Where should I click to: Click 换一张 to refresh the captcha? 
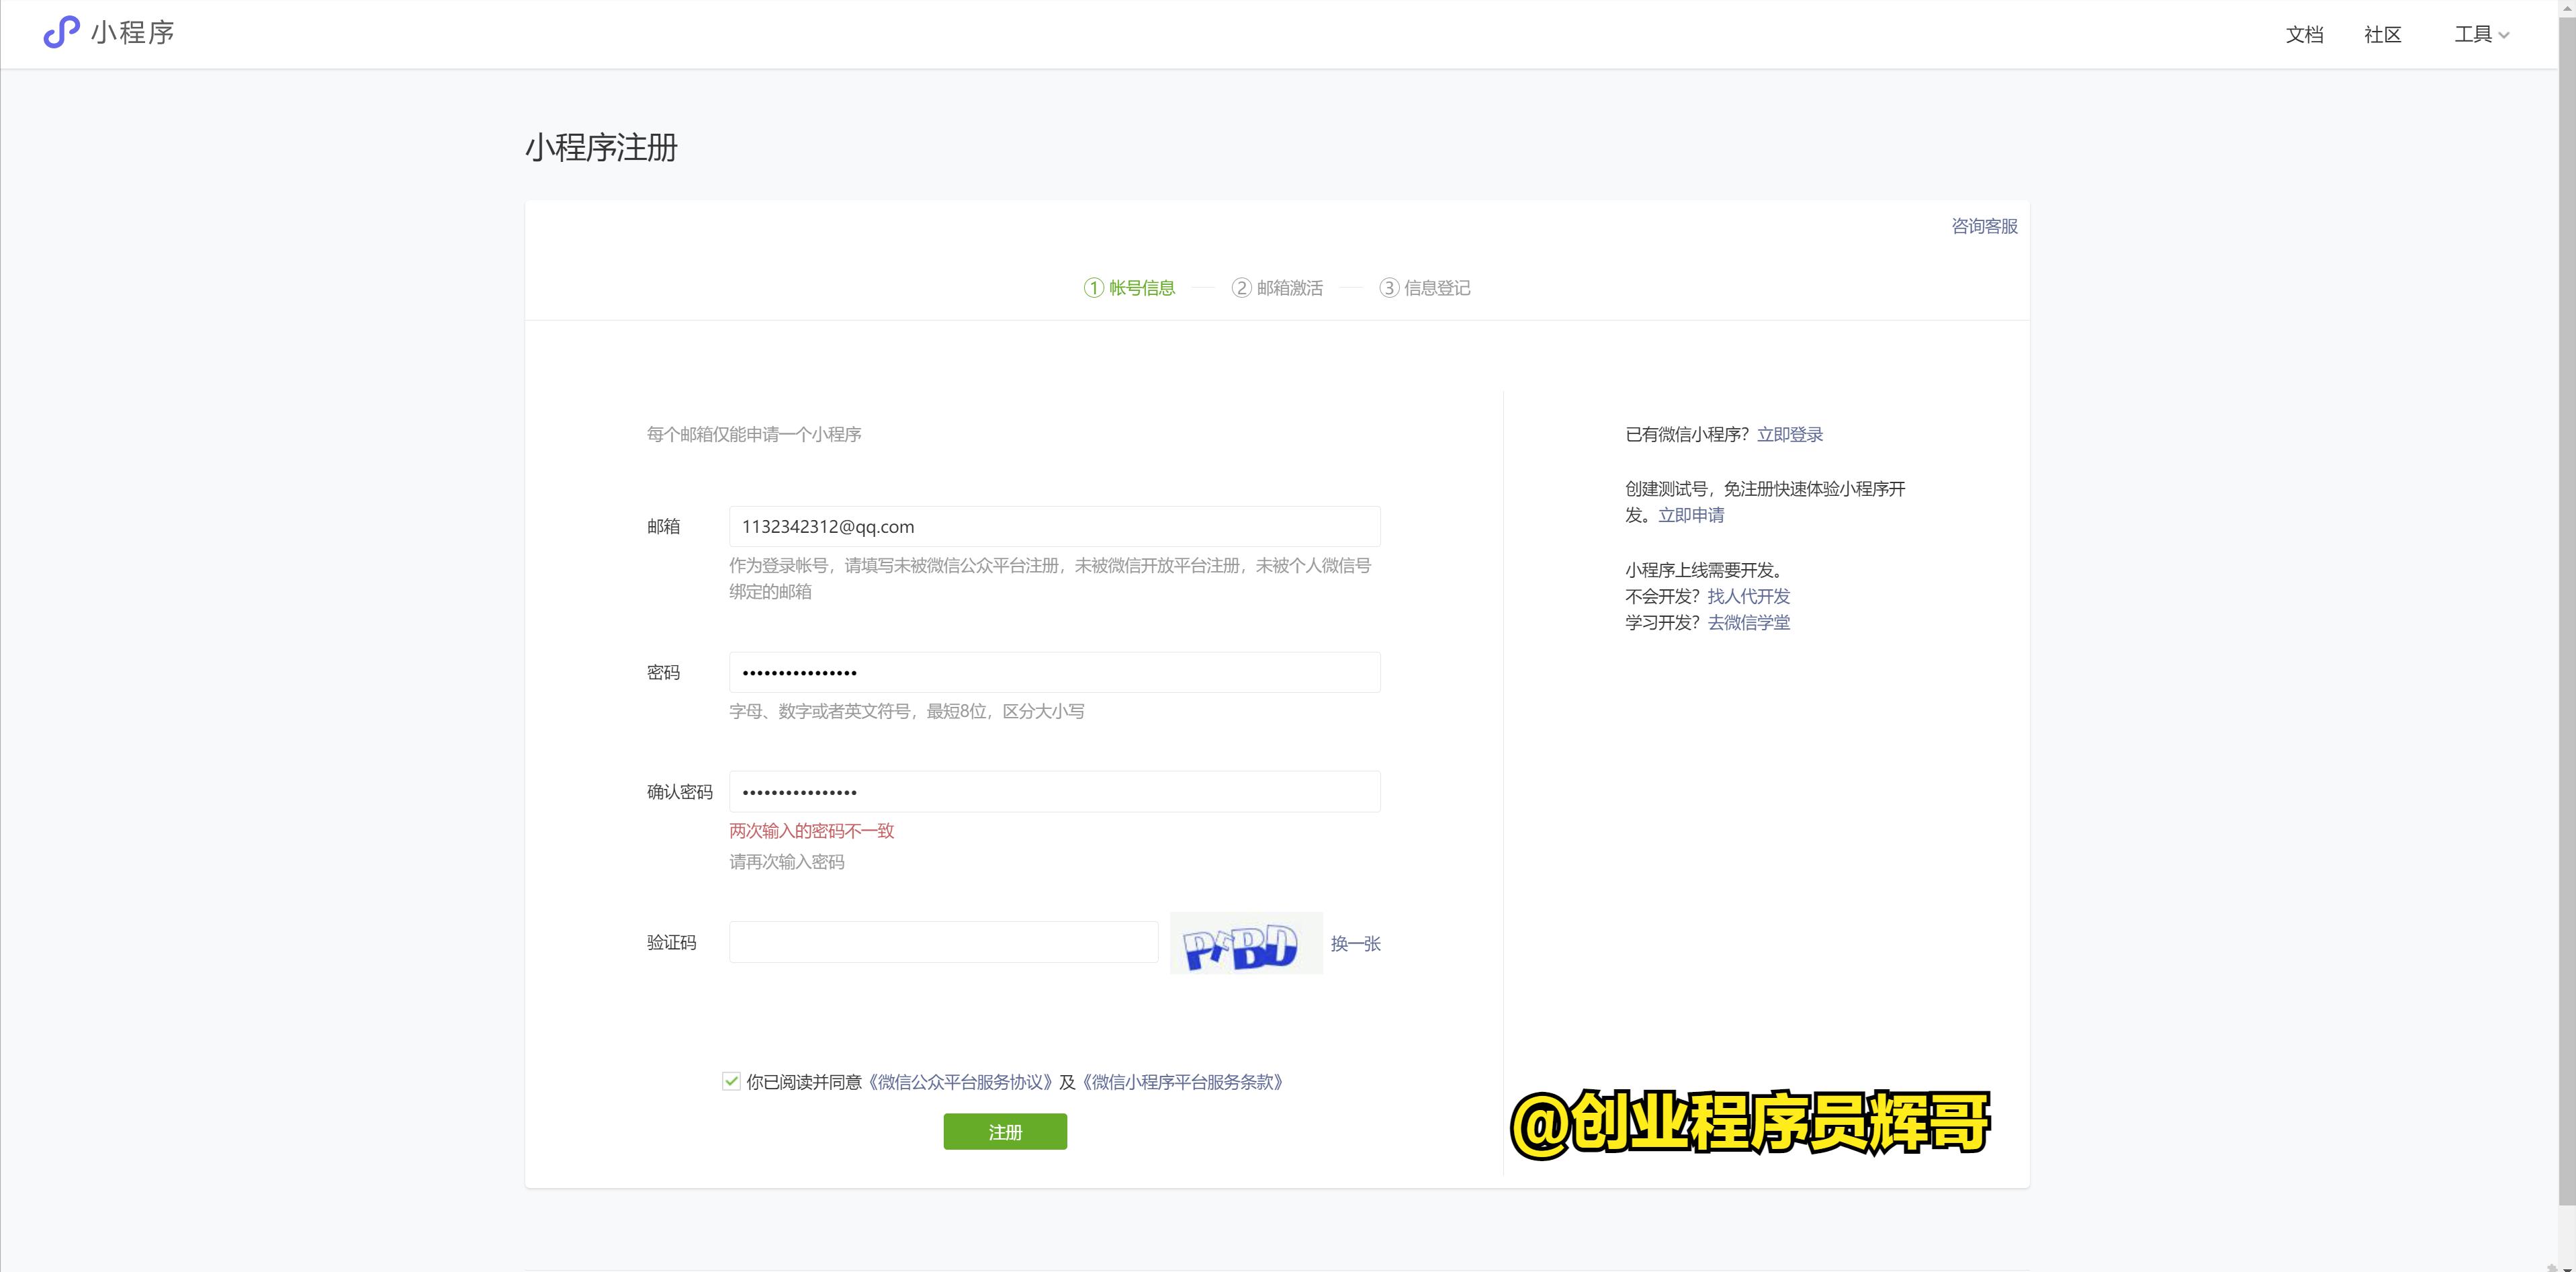(x=1355, y=943)
